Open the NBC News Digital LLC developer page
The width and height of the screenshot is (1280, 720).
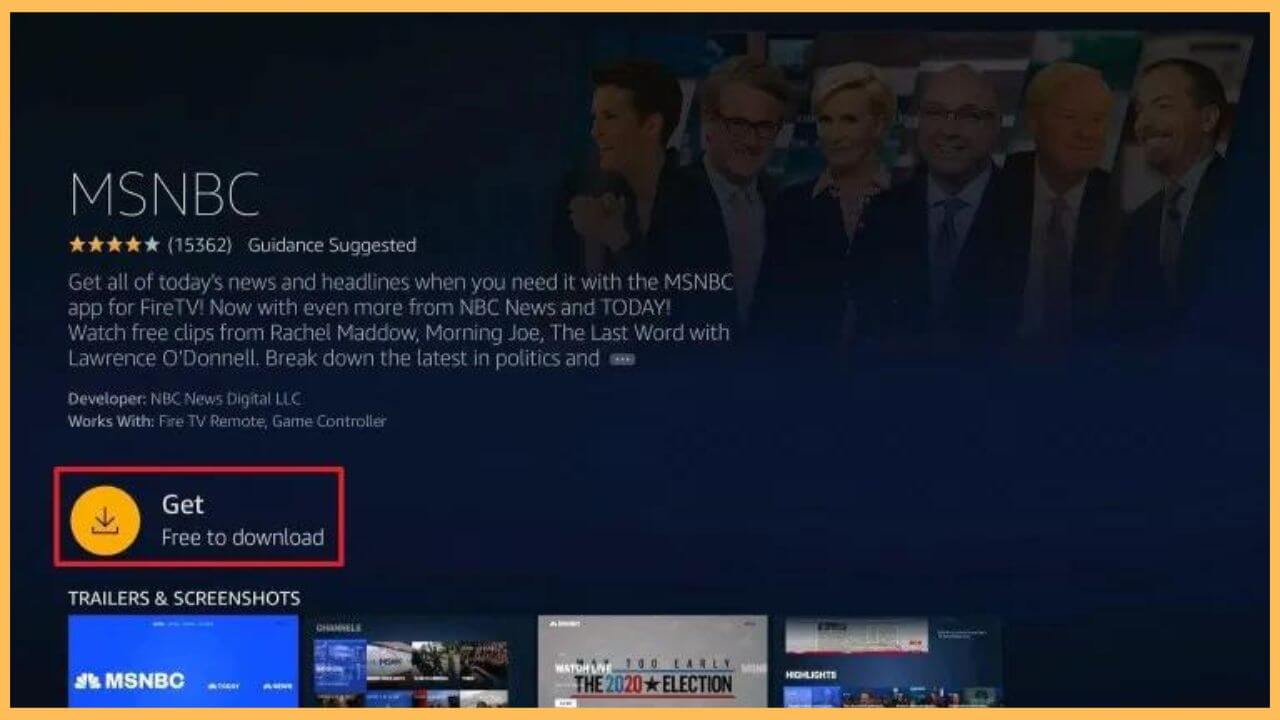tap(224, 398)
